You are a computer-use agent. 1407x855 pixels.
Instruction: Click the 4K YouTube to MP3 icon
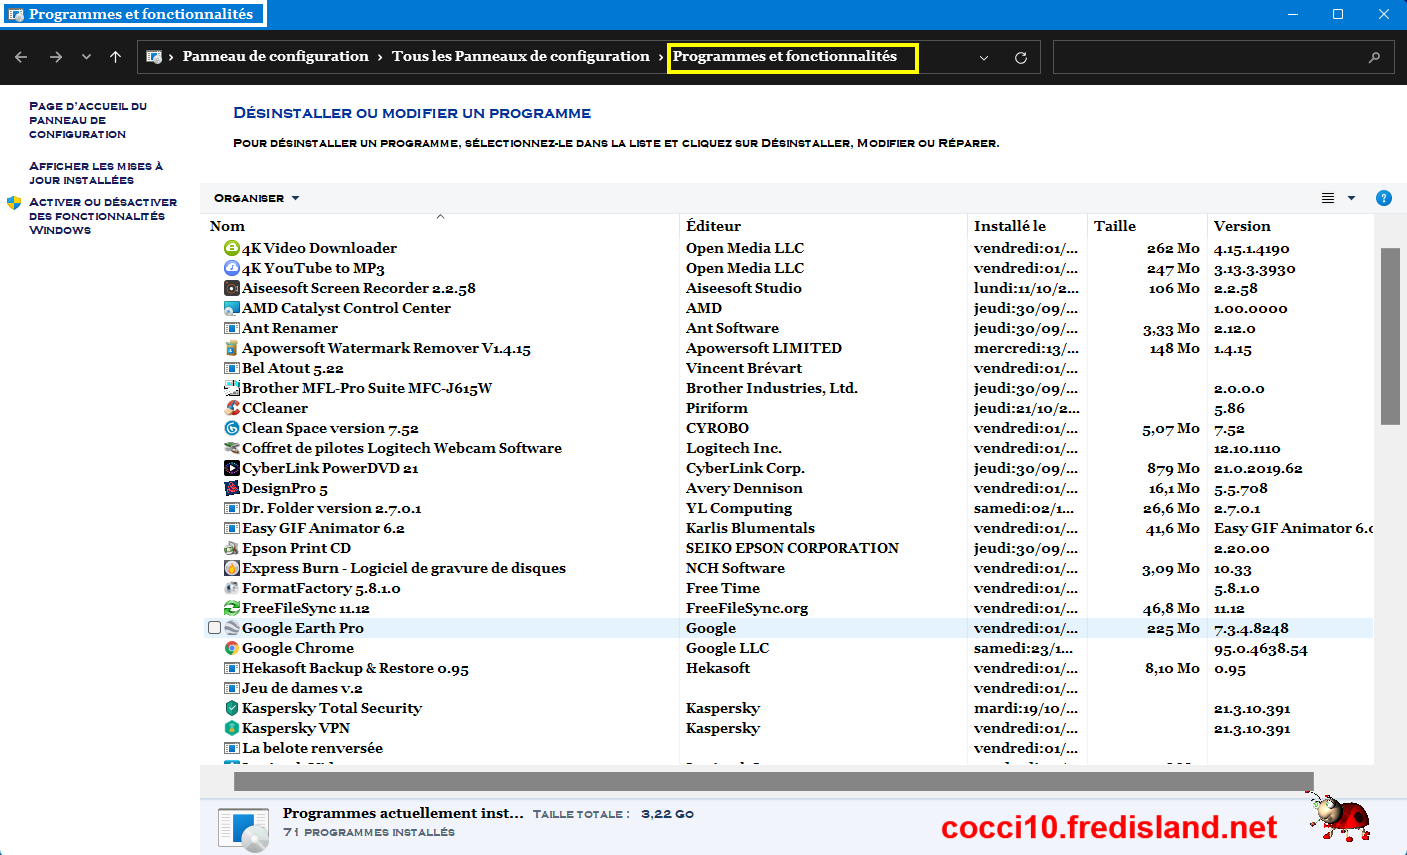tap(232, 268)
